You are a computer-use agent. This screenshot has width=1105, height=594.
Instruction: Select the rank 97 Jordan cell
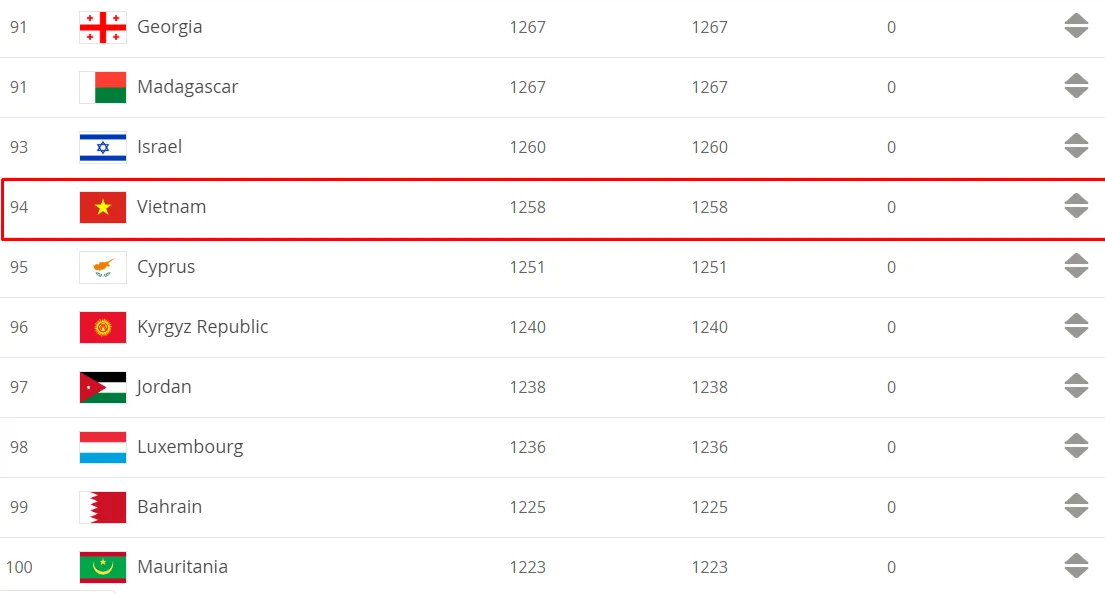click(19, 387)
